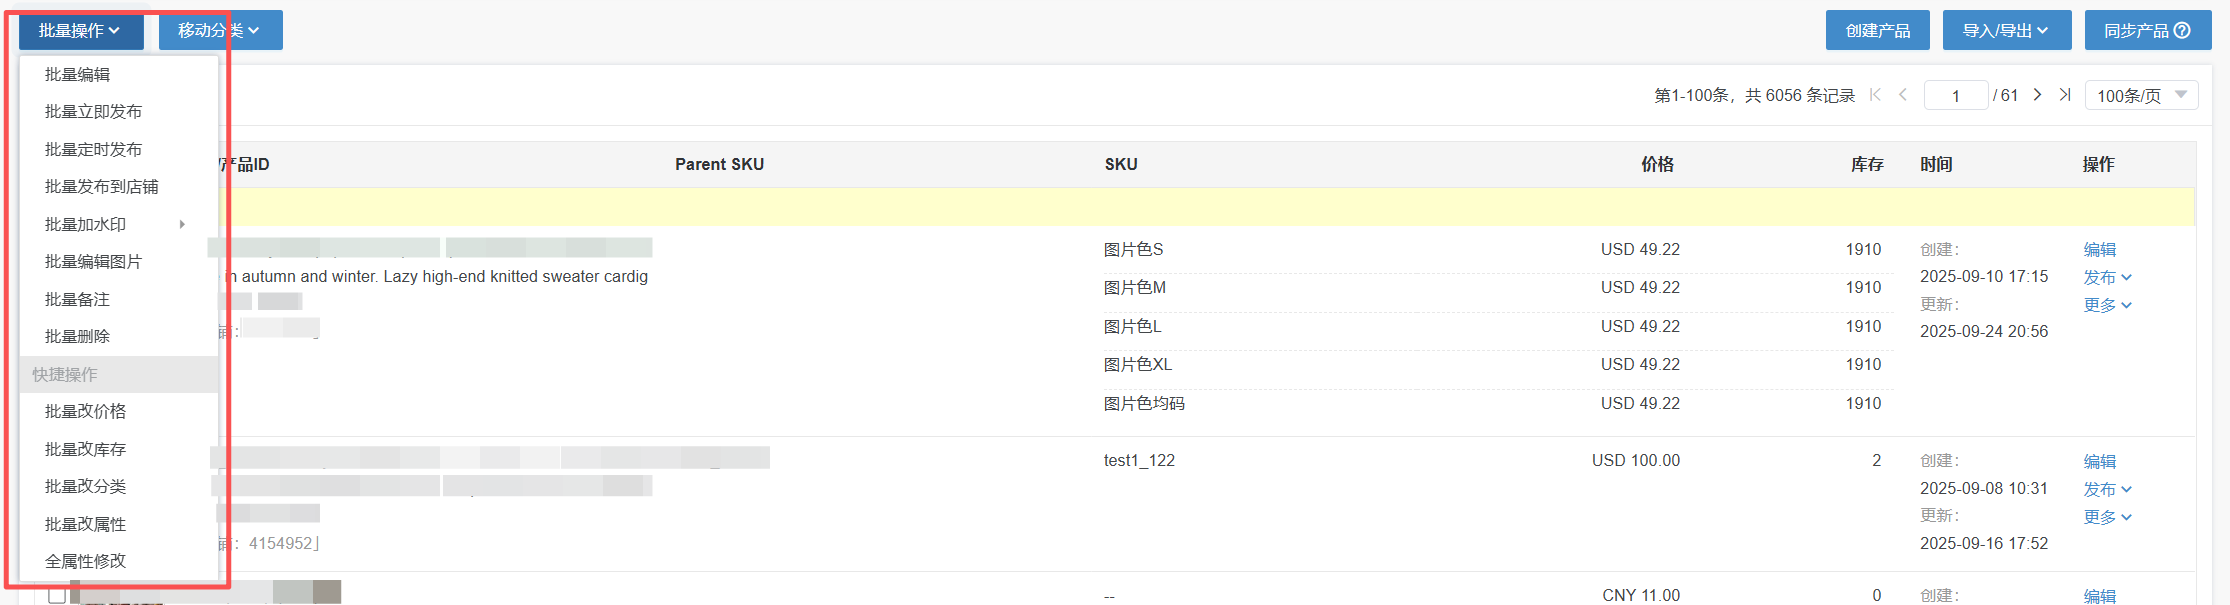Select 批量删除 in the menu
Viewport: 2230px width, 605px height.
click(x=78, y=337)
